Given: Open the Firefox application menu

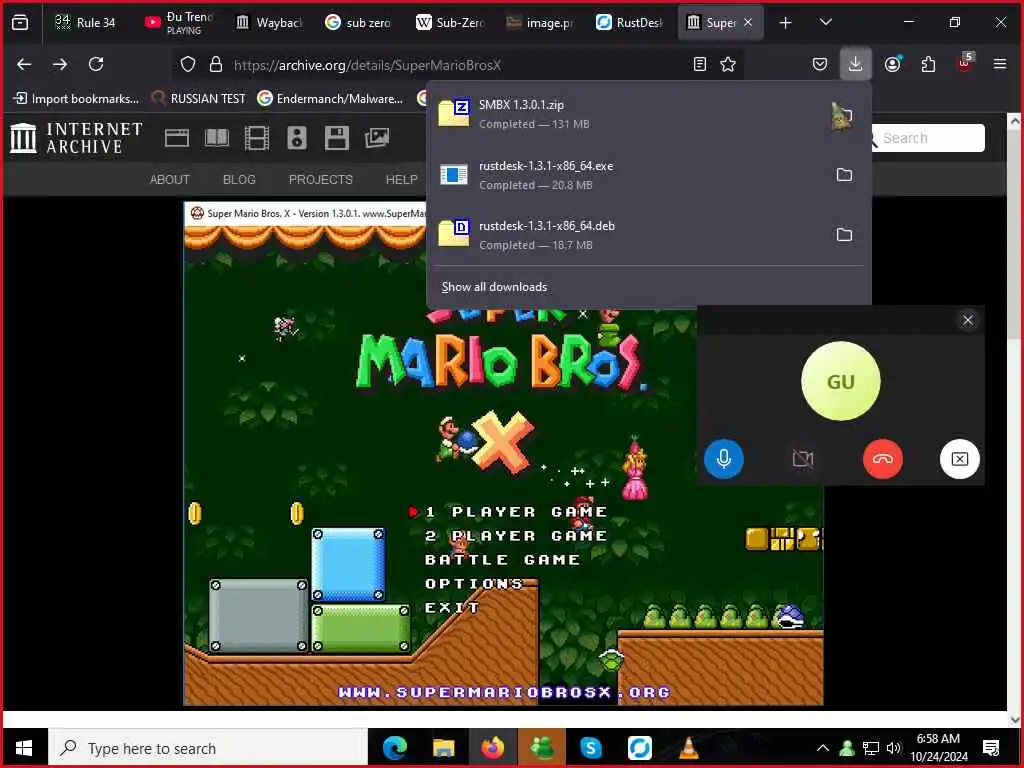Looking at the screenshot, I should [999, 64].
